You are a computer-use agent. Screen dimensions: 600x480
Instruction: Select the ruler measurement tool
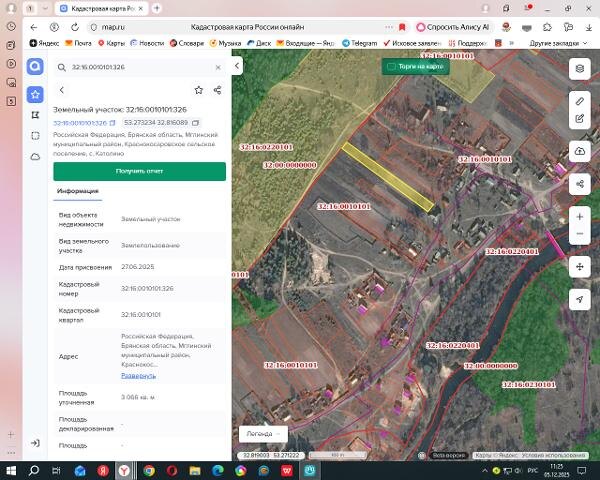[579, 101]
